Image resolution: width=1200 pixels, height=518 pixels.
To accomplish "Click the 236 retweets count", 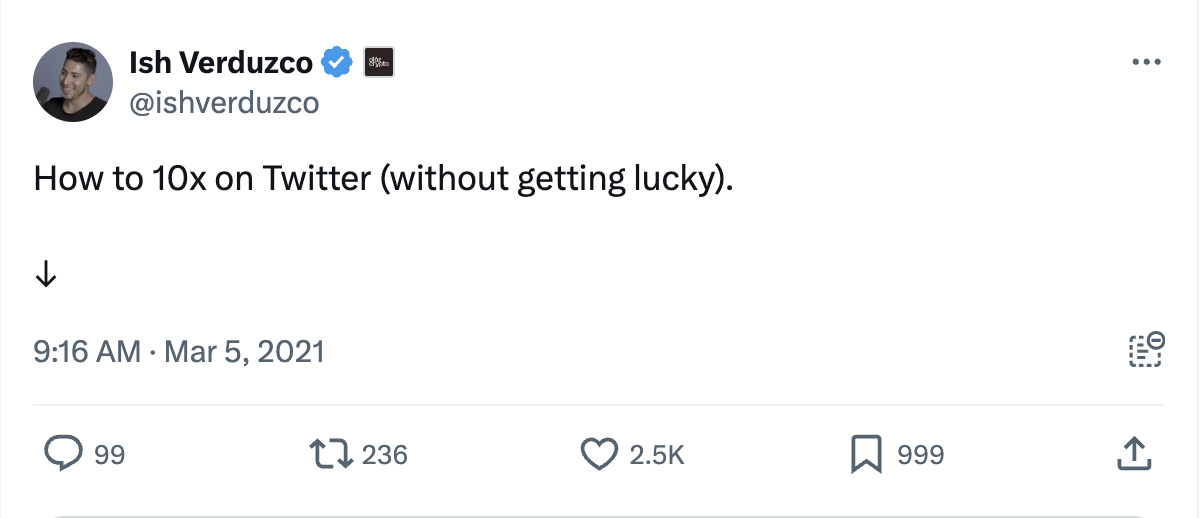I will click(x=385, y=456).
